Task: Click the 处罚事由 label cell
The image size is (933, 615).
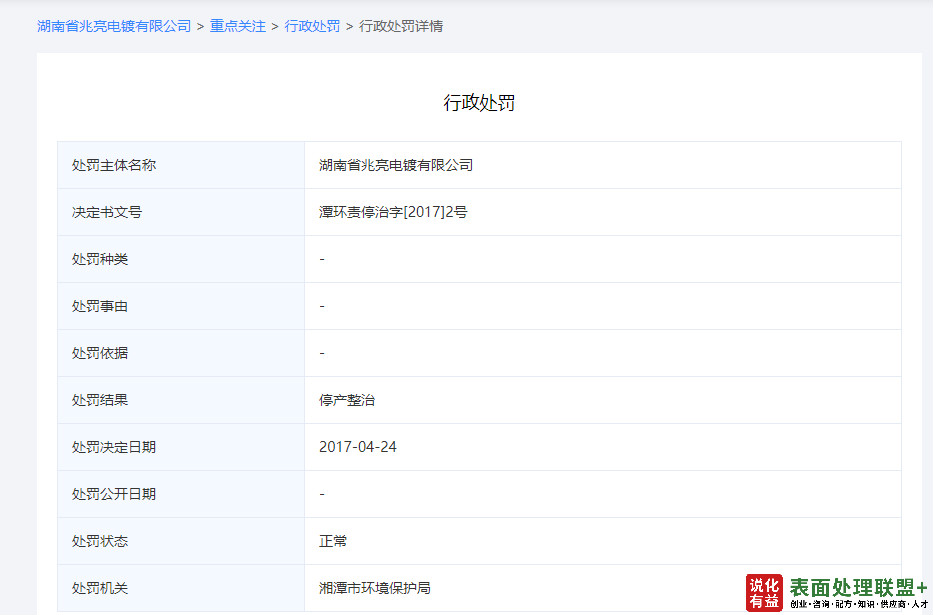Action: tap(181, 306)
